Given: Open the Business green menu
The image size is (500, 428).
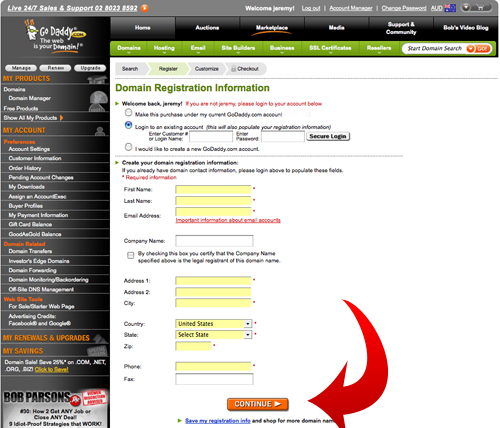Looking at the screenshot, I should 282,48.
